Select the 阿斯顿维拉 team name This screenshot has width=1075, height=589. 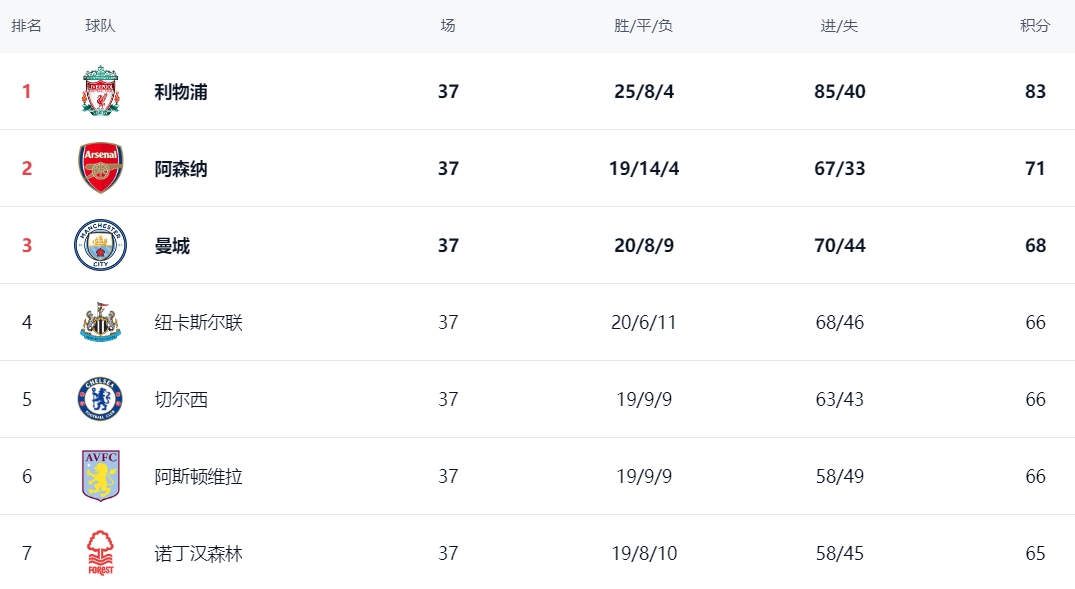(199, 477)
